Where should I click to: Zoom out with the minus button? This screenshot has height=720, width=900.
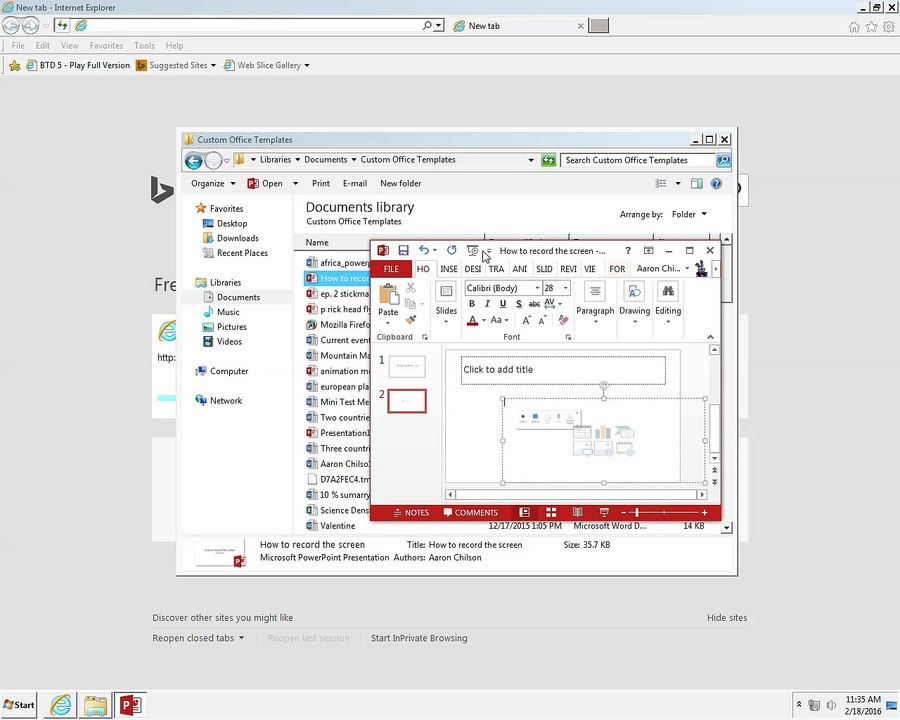tap(623, 512)
